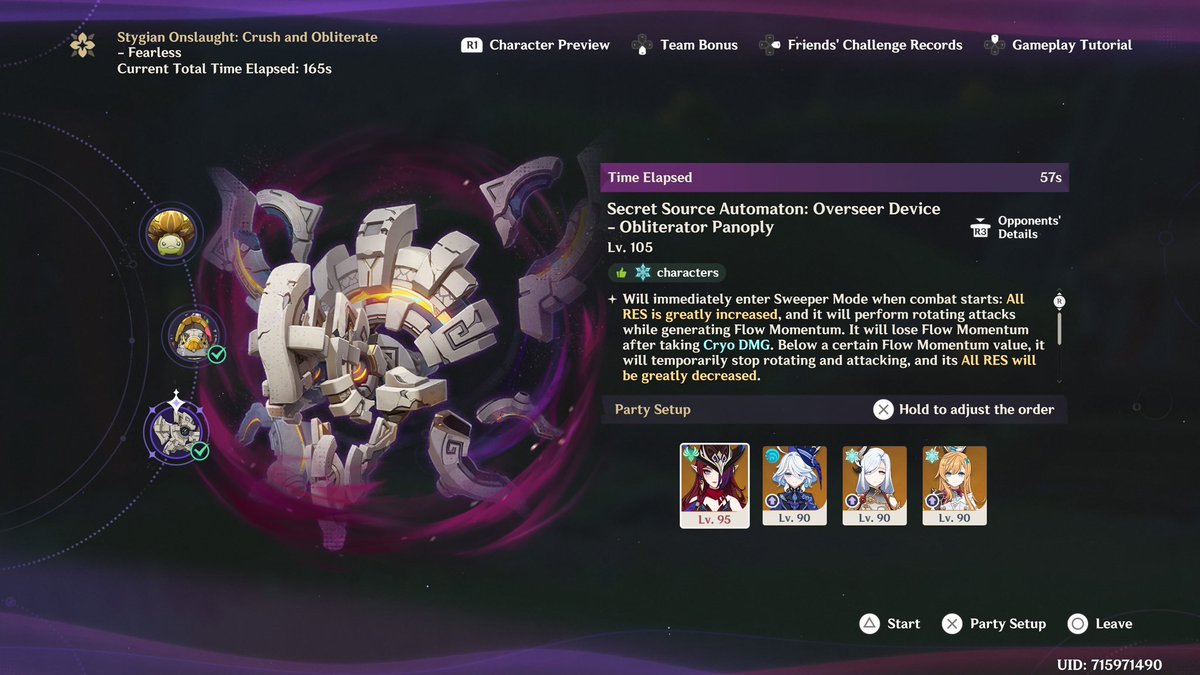Click the icon beside Gameplay Tutorial
Image resolution: width=1200 pixels, height=675 pixels.
tap(994, 45)
